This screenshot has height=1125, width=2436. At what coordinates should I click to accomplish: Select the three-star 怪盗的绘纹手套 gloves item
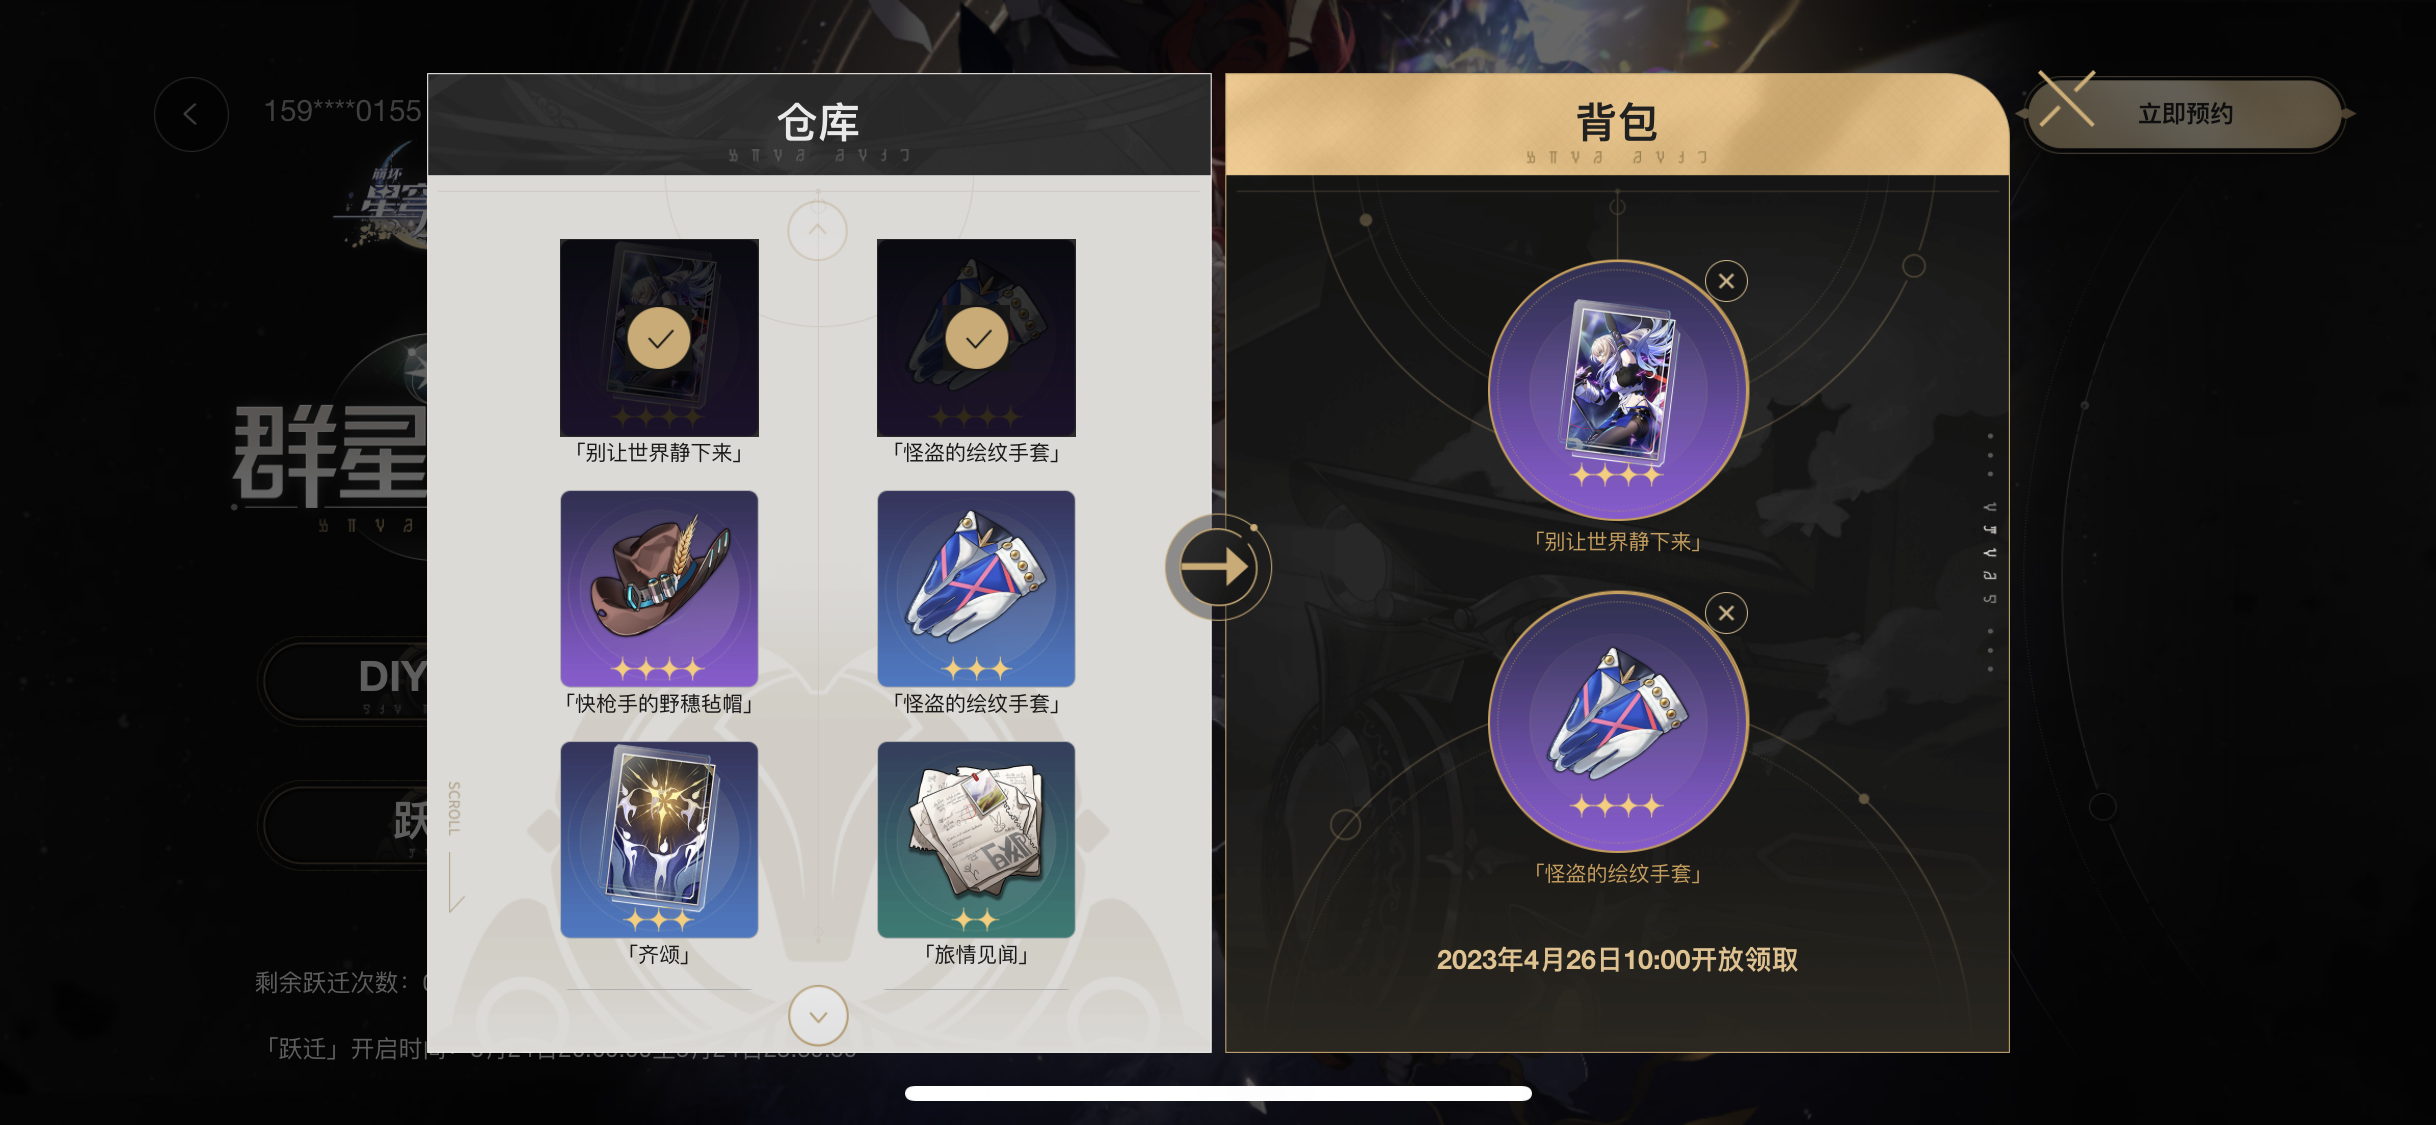pyautogui.click(x=976, y=588)
